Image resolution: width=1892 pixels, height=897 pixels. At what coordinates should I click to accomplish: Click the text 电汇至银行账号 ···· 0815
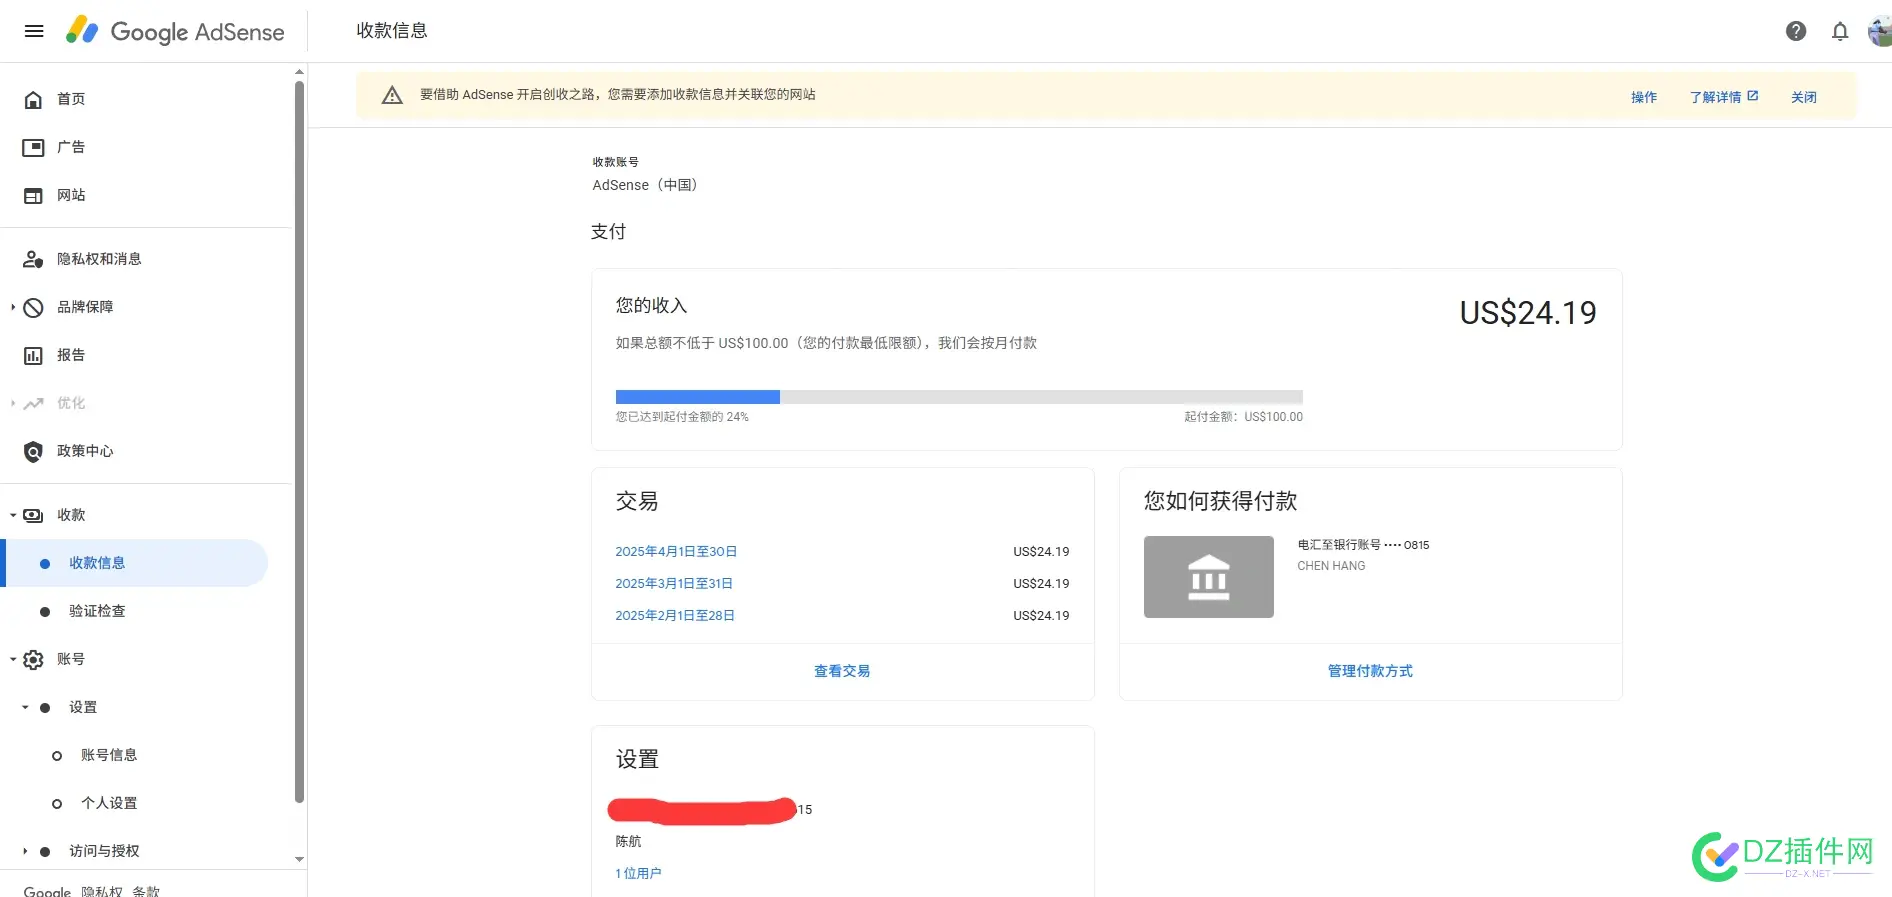coord(1363,545)
